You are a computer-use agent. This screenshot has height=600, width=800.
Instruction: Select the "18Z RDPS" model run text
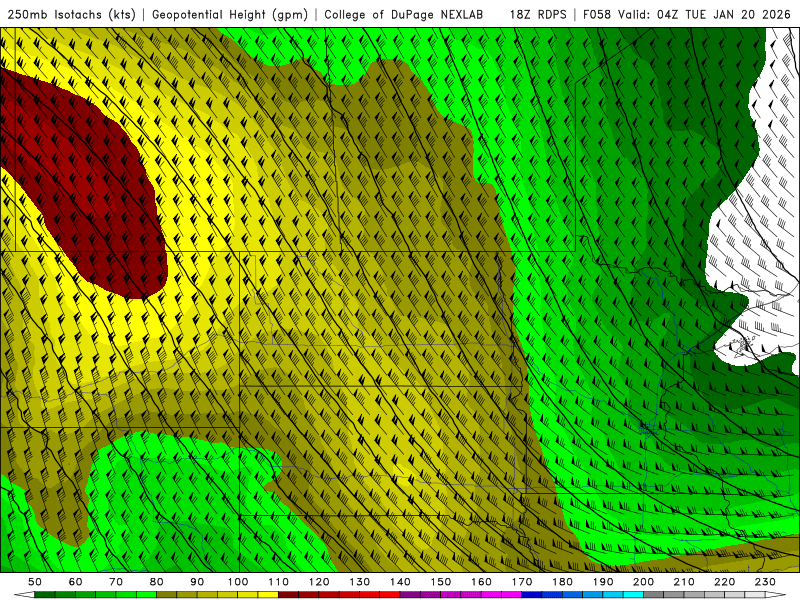point(538,14)
